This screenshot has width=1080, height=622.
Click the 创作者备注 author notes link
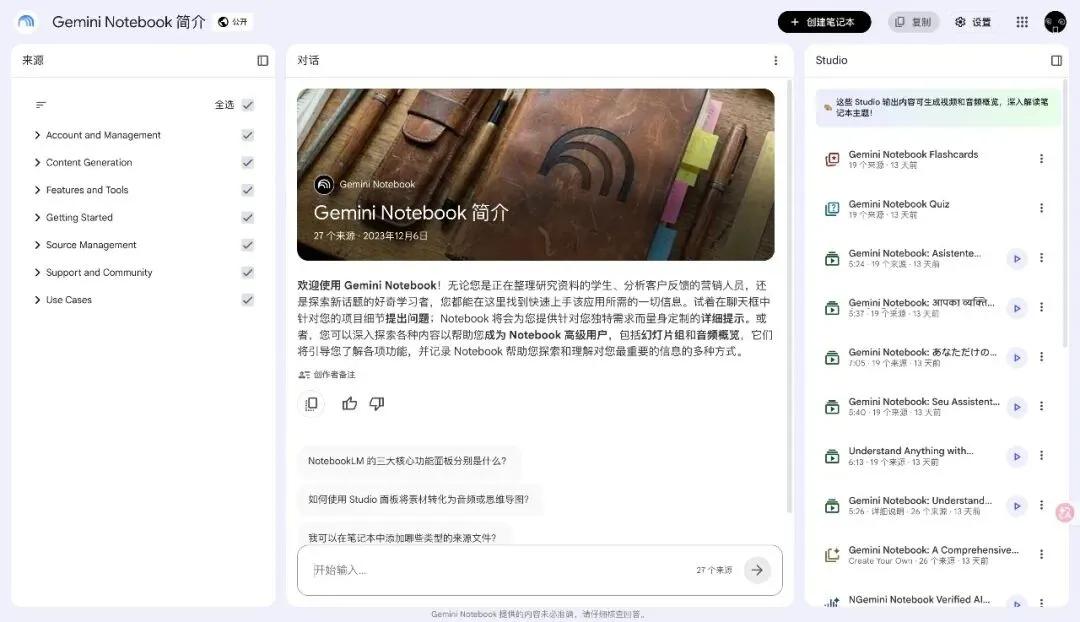pos(327,375)
